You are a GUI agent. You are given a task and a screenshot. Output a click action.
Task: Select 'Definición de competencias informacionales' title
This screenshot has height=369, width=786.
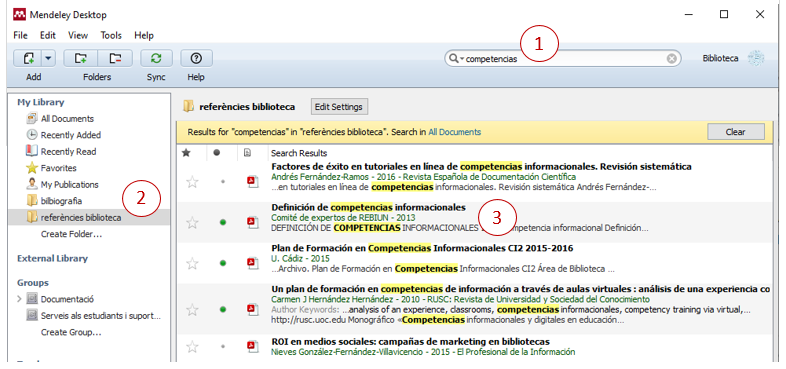click(x=368, y=207)
